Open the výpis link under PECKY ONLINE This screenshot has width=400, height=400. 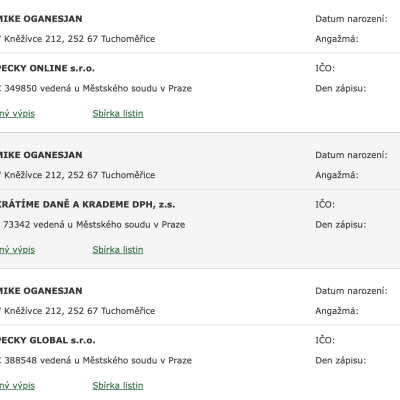17,114
